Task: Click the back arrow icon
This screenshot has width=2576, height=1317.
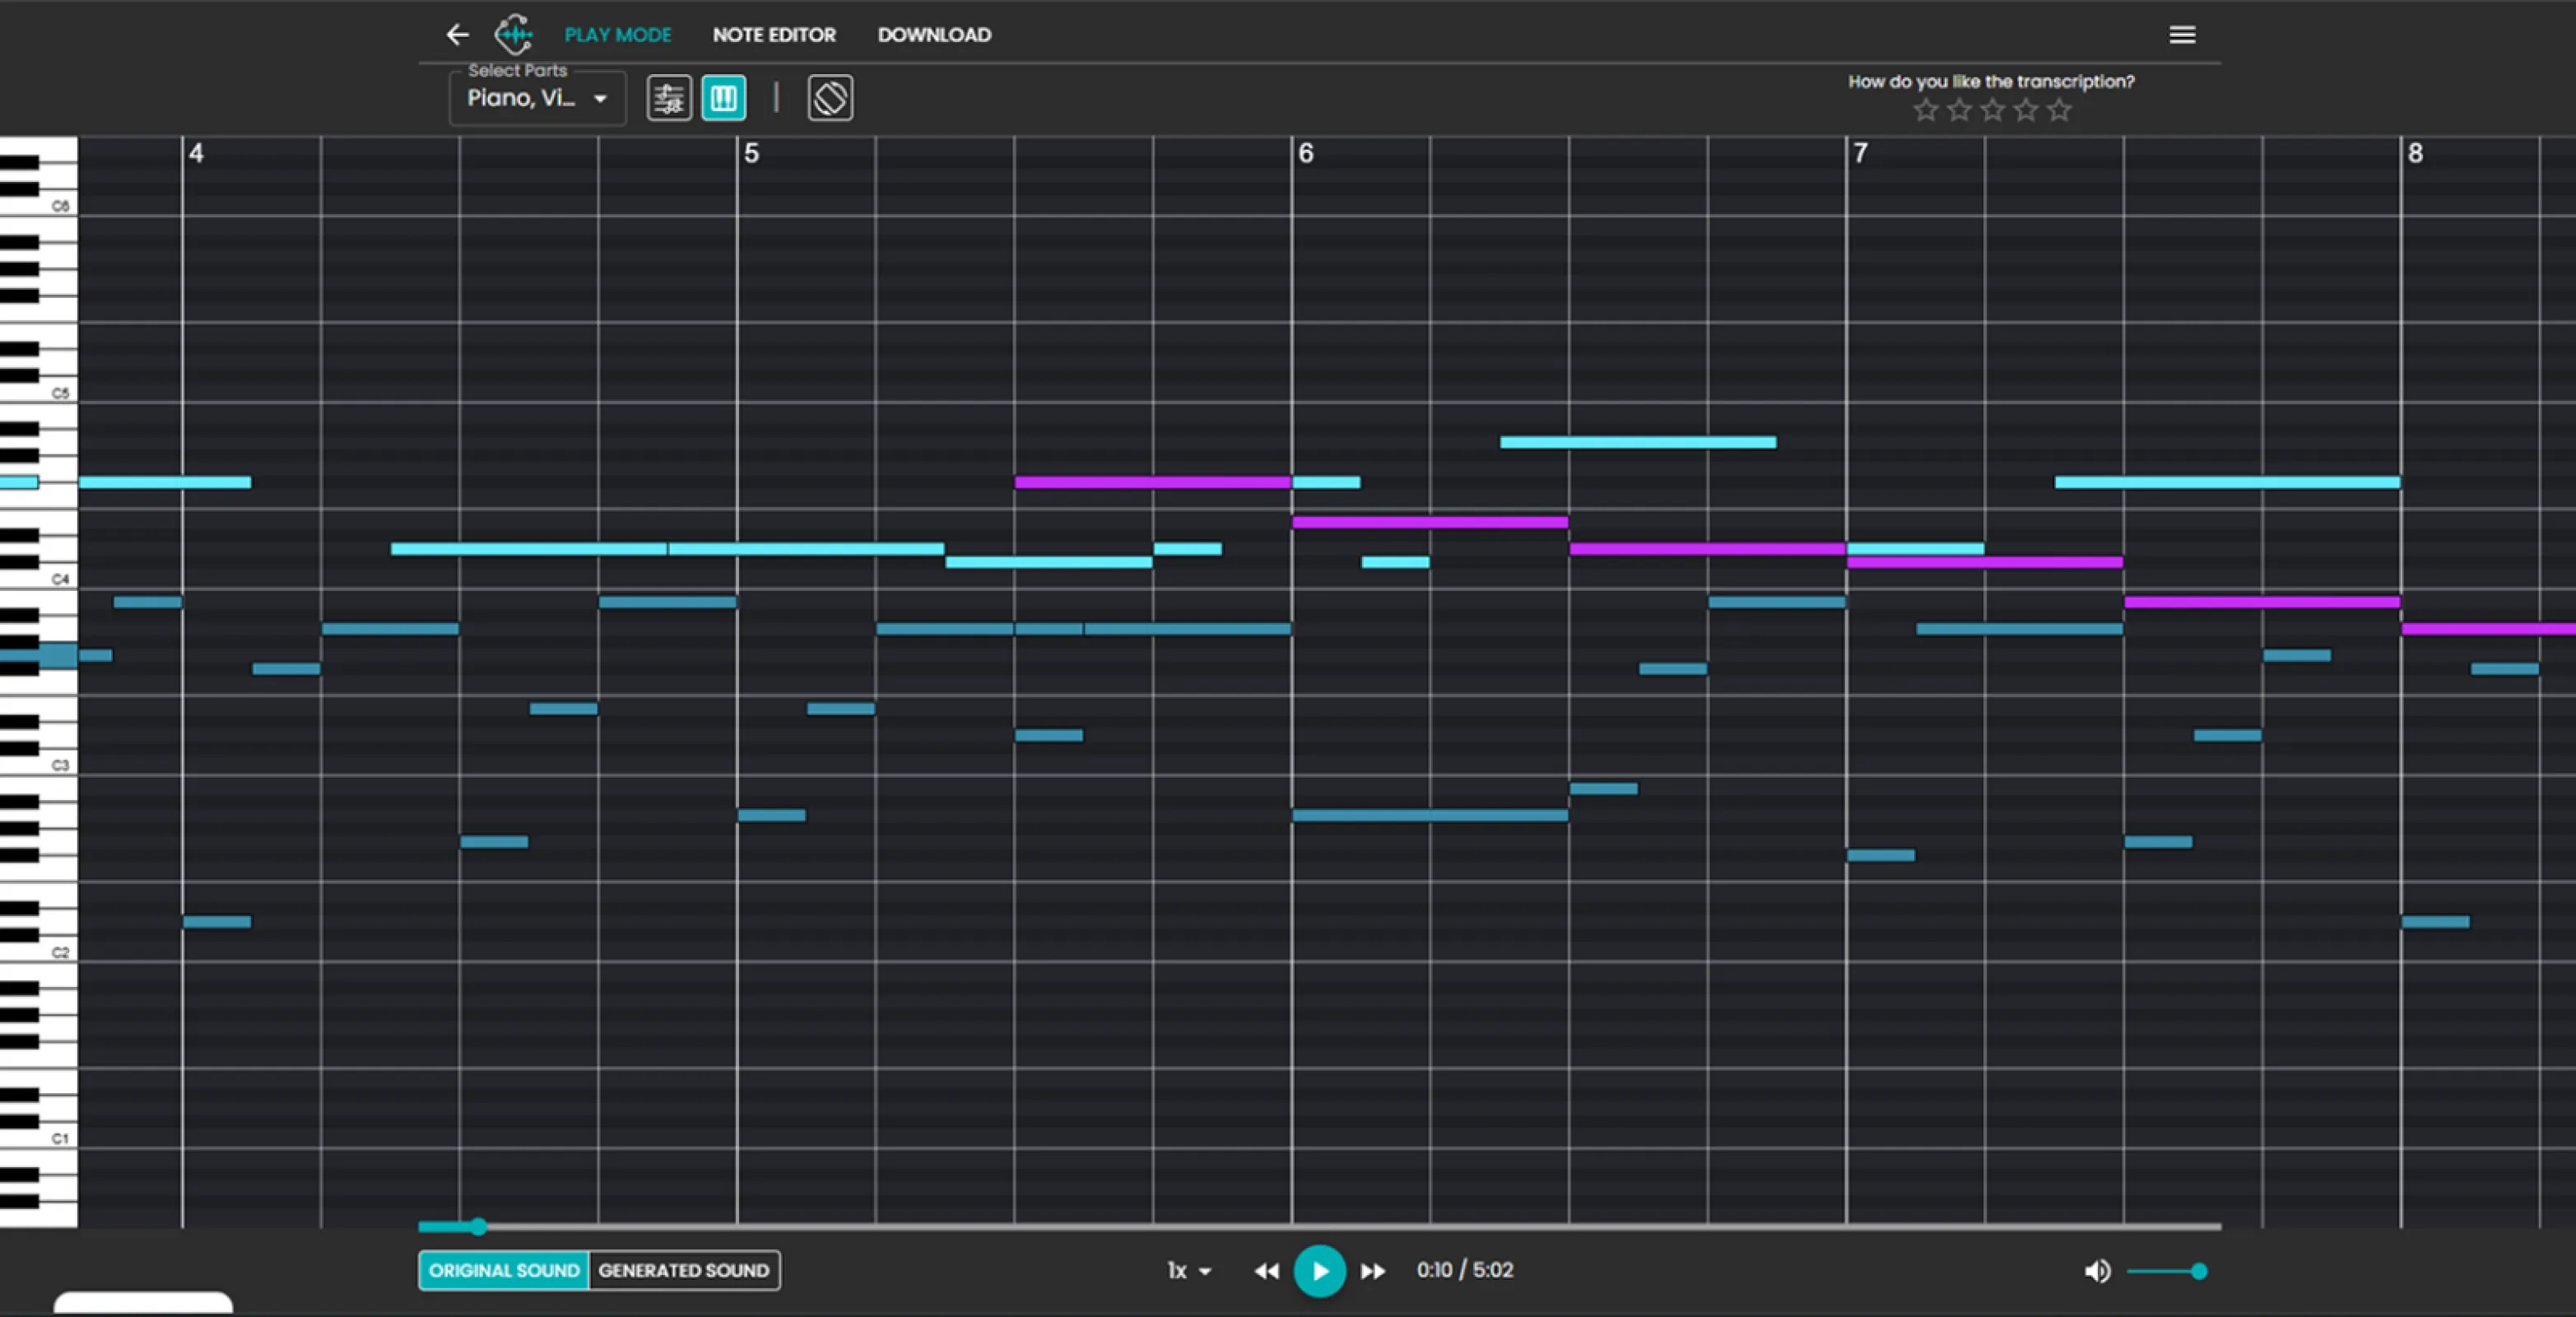Action: point(457,35)
